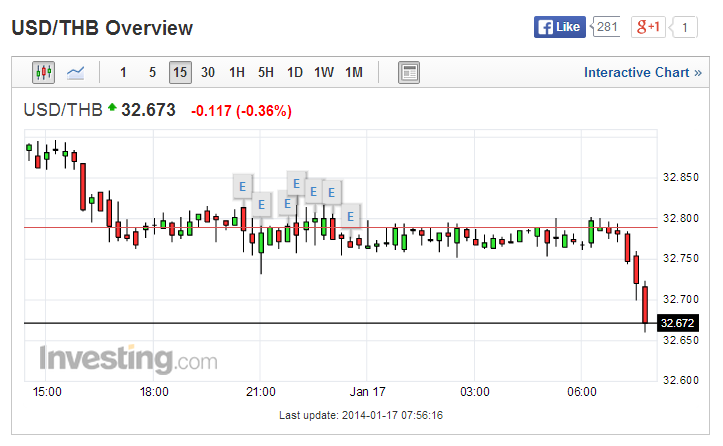Select the 1D timeframe

(x=295, y=72)
